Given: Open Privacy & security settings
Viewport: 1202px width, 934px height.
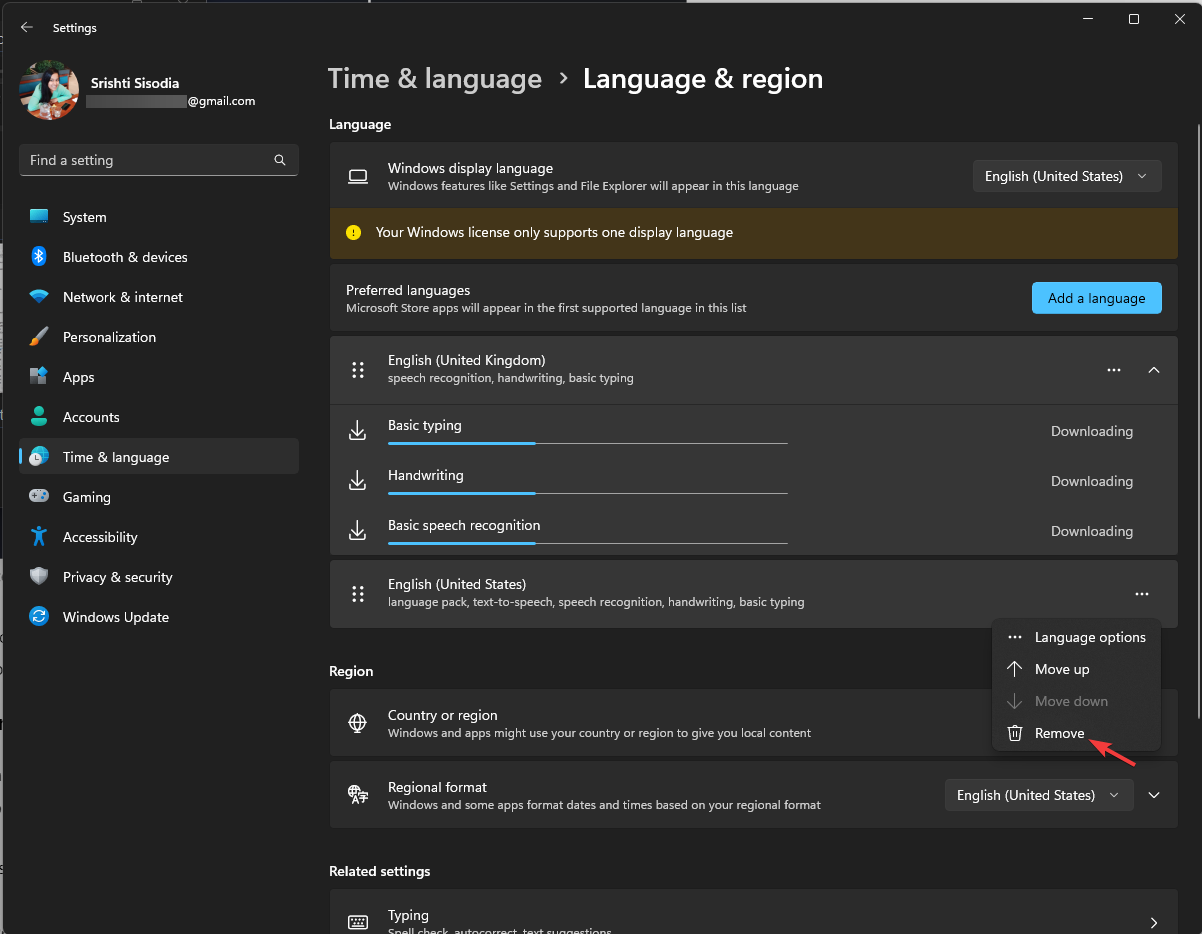Looking at the screenshot, I should click(159, 577).
